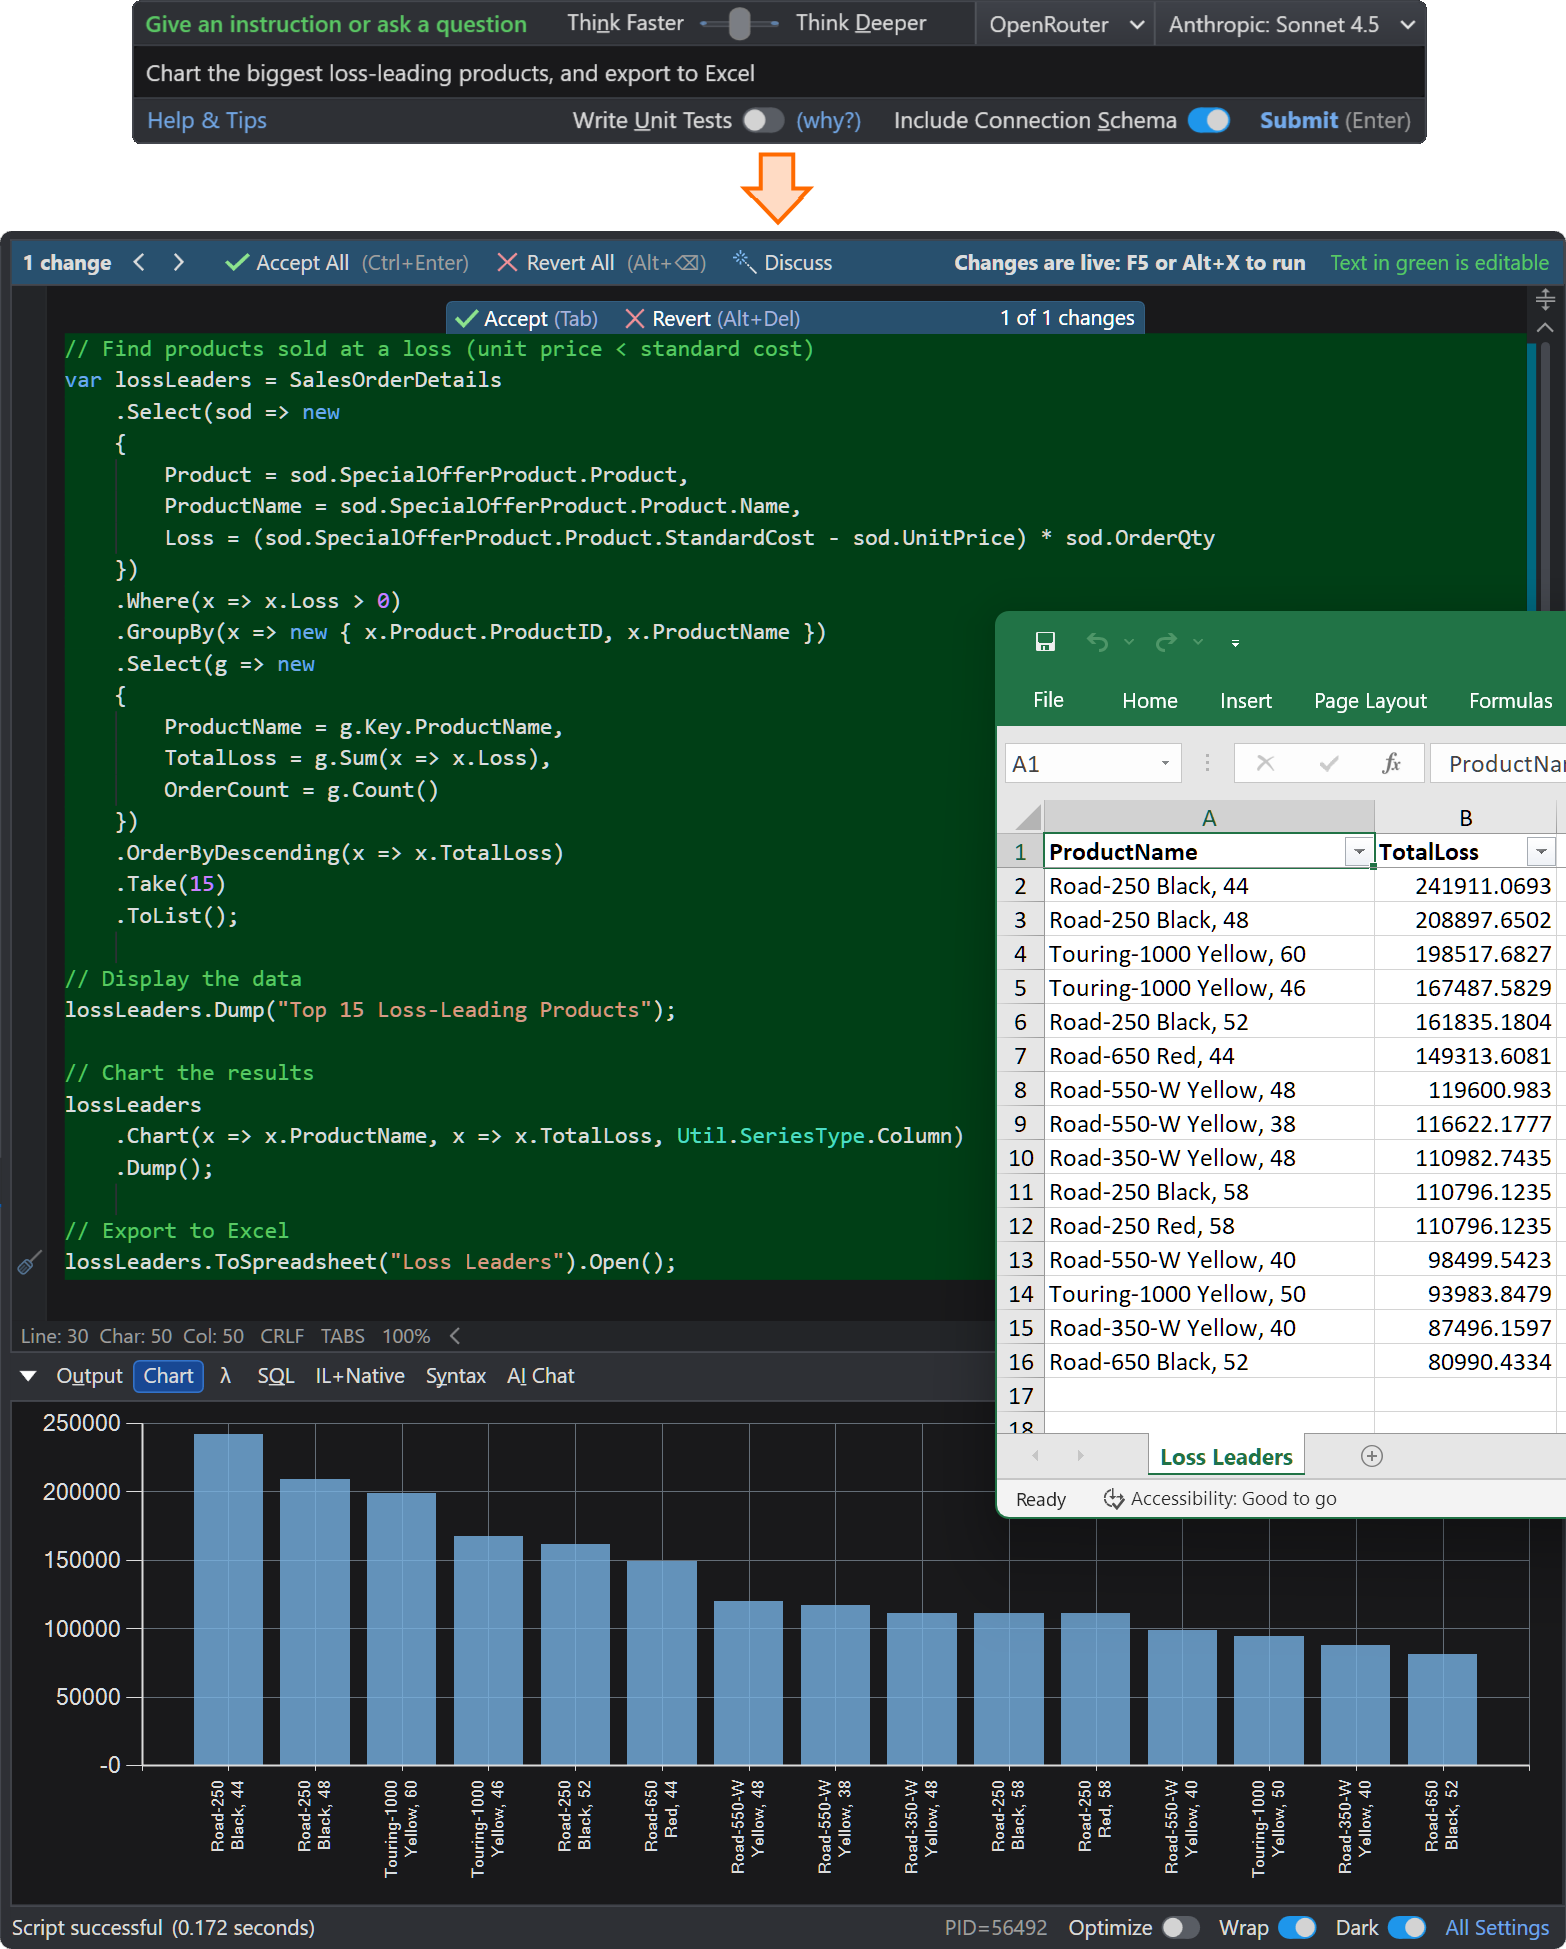Open the ProductName column filter dropdown
The width and height of the screenshot is (1566, 1949).
click(x=1358, y=852)
